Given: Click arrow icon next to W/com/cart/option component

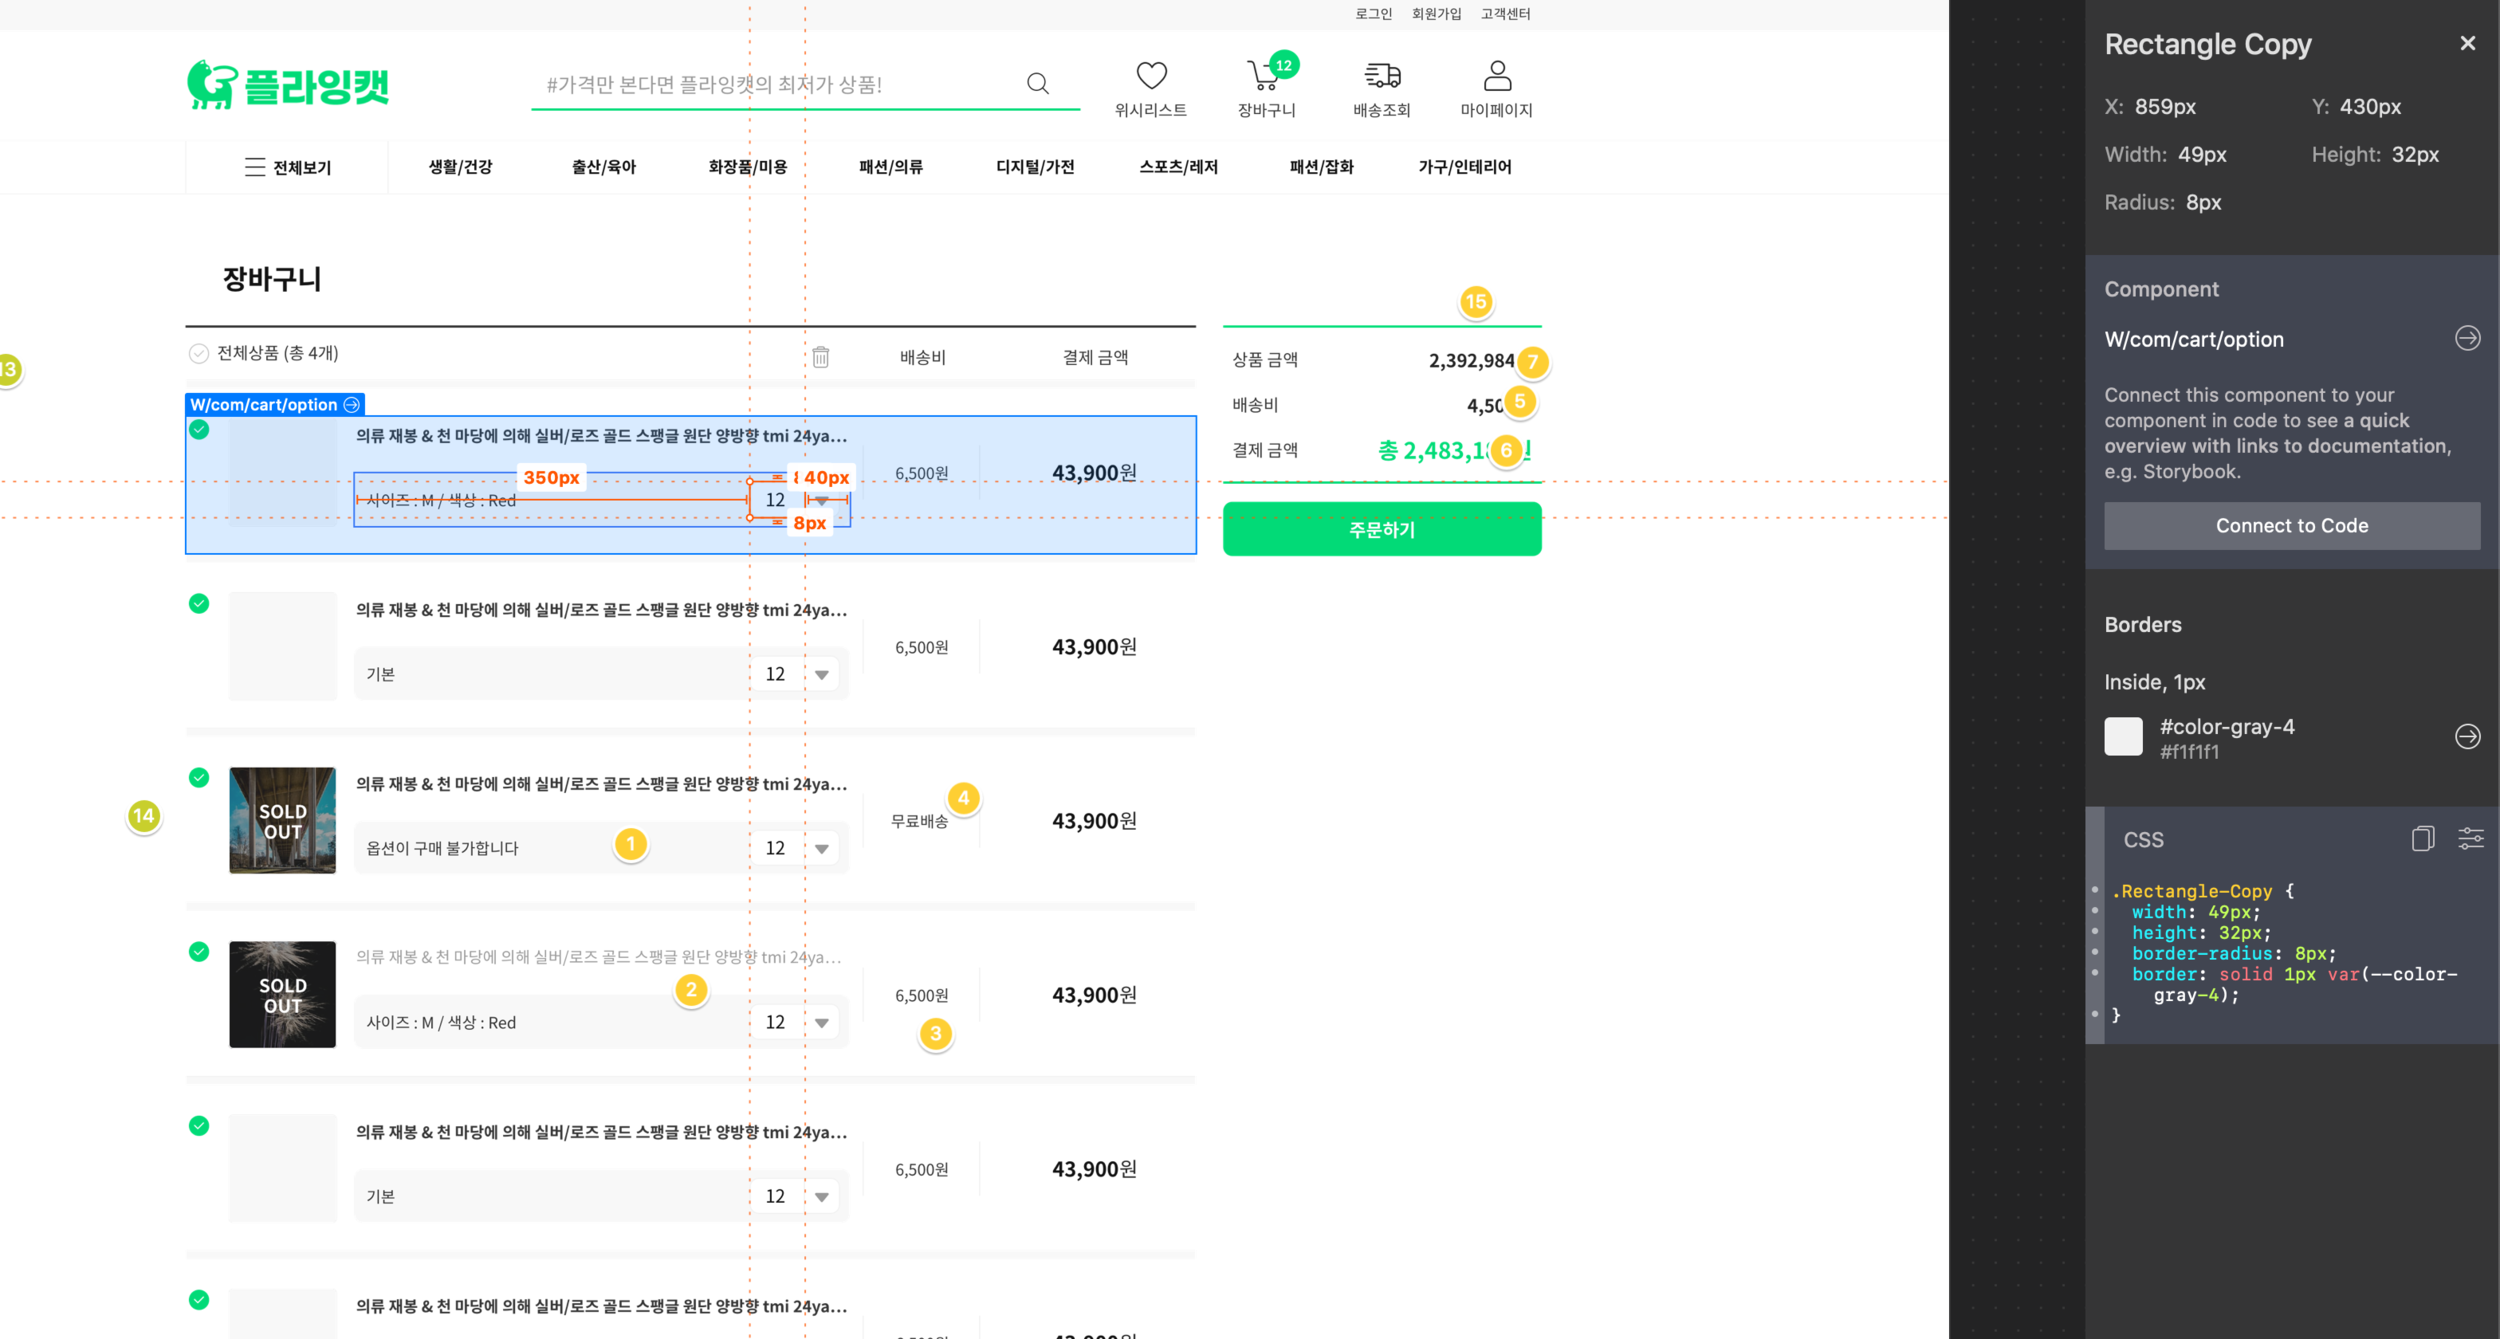Looking at the screenshot, I should (x=2467, y=339).
